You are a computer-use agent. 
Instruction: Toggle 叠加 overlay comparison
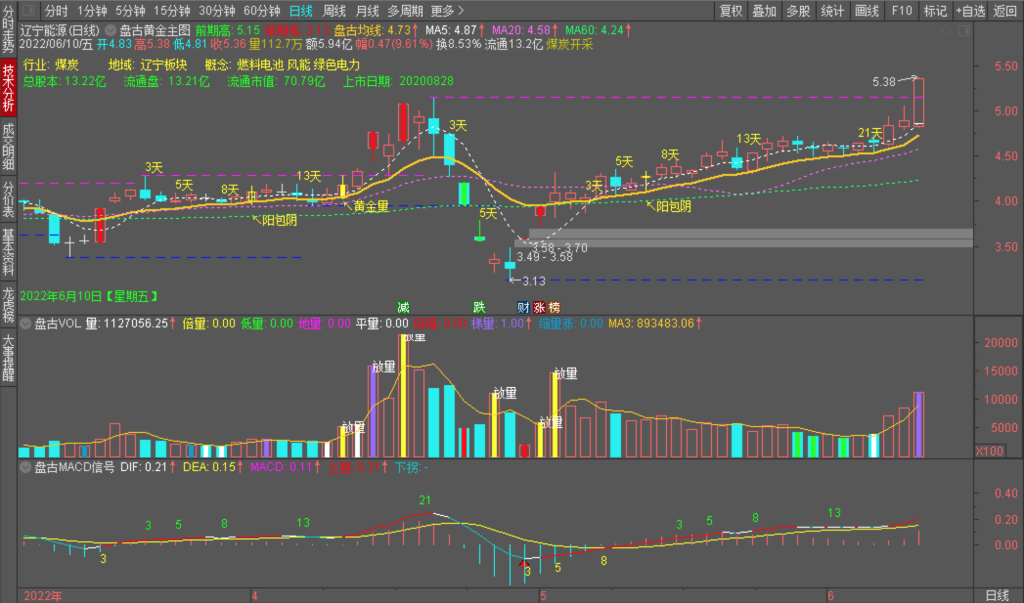point(764,11)
